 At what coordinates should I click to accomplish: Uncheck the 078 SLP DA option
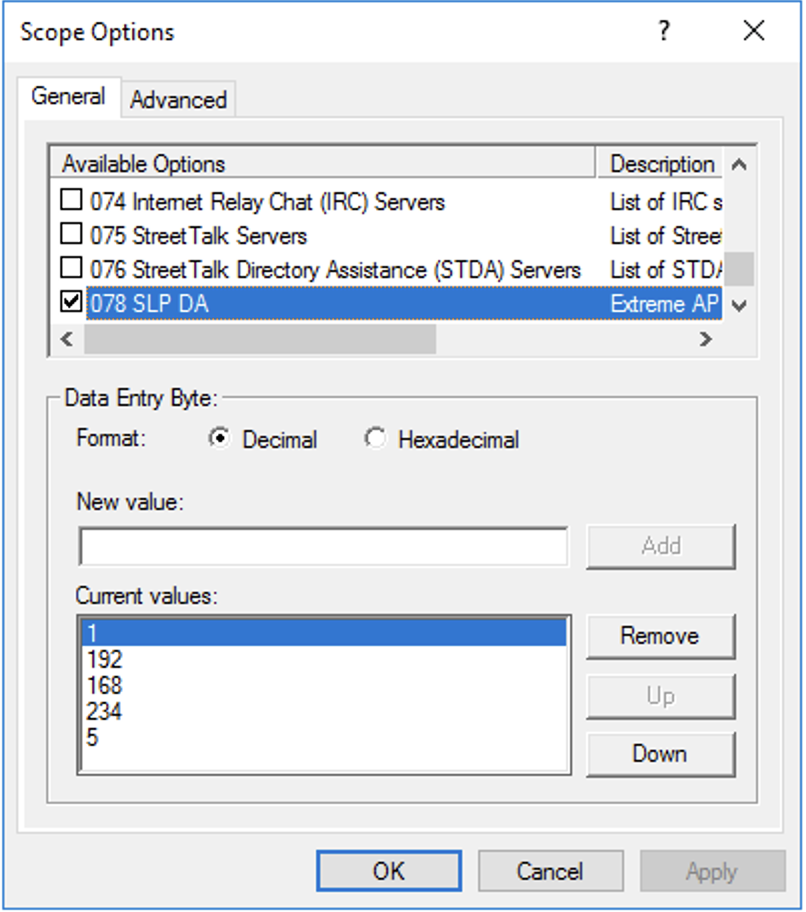[x=71, y=303]
